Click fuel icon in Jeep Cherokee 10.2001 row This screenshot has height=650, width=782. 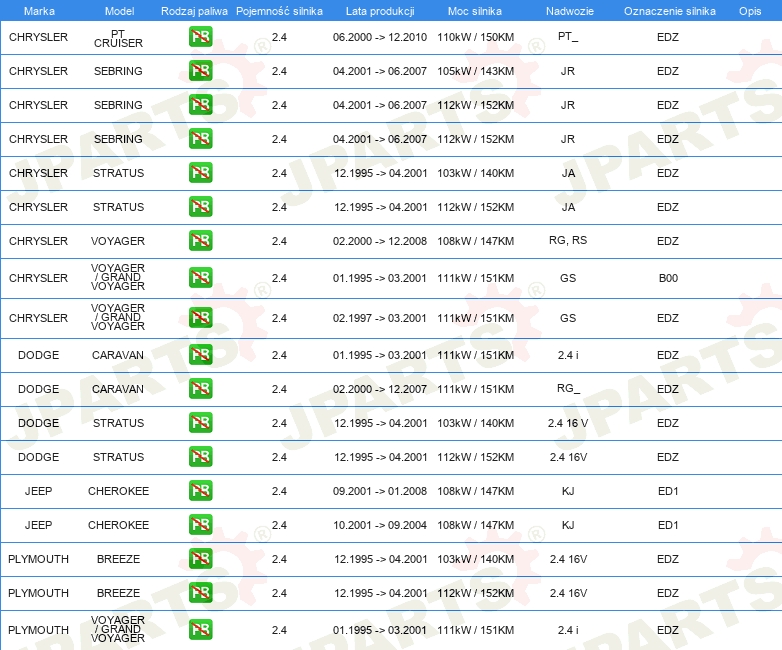(200, 524)
